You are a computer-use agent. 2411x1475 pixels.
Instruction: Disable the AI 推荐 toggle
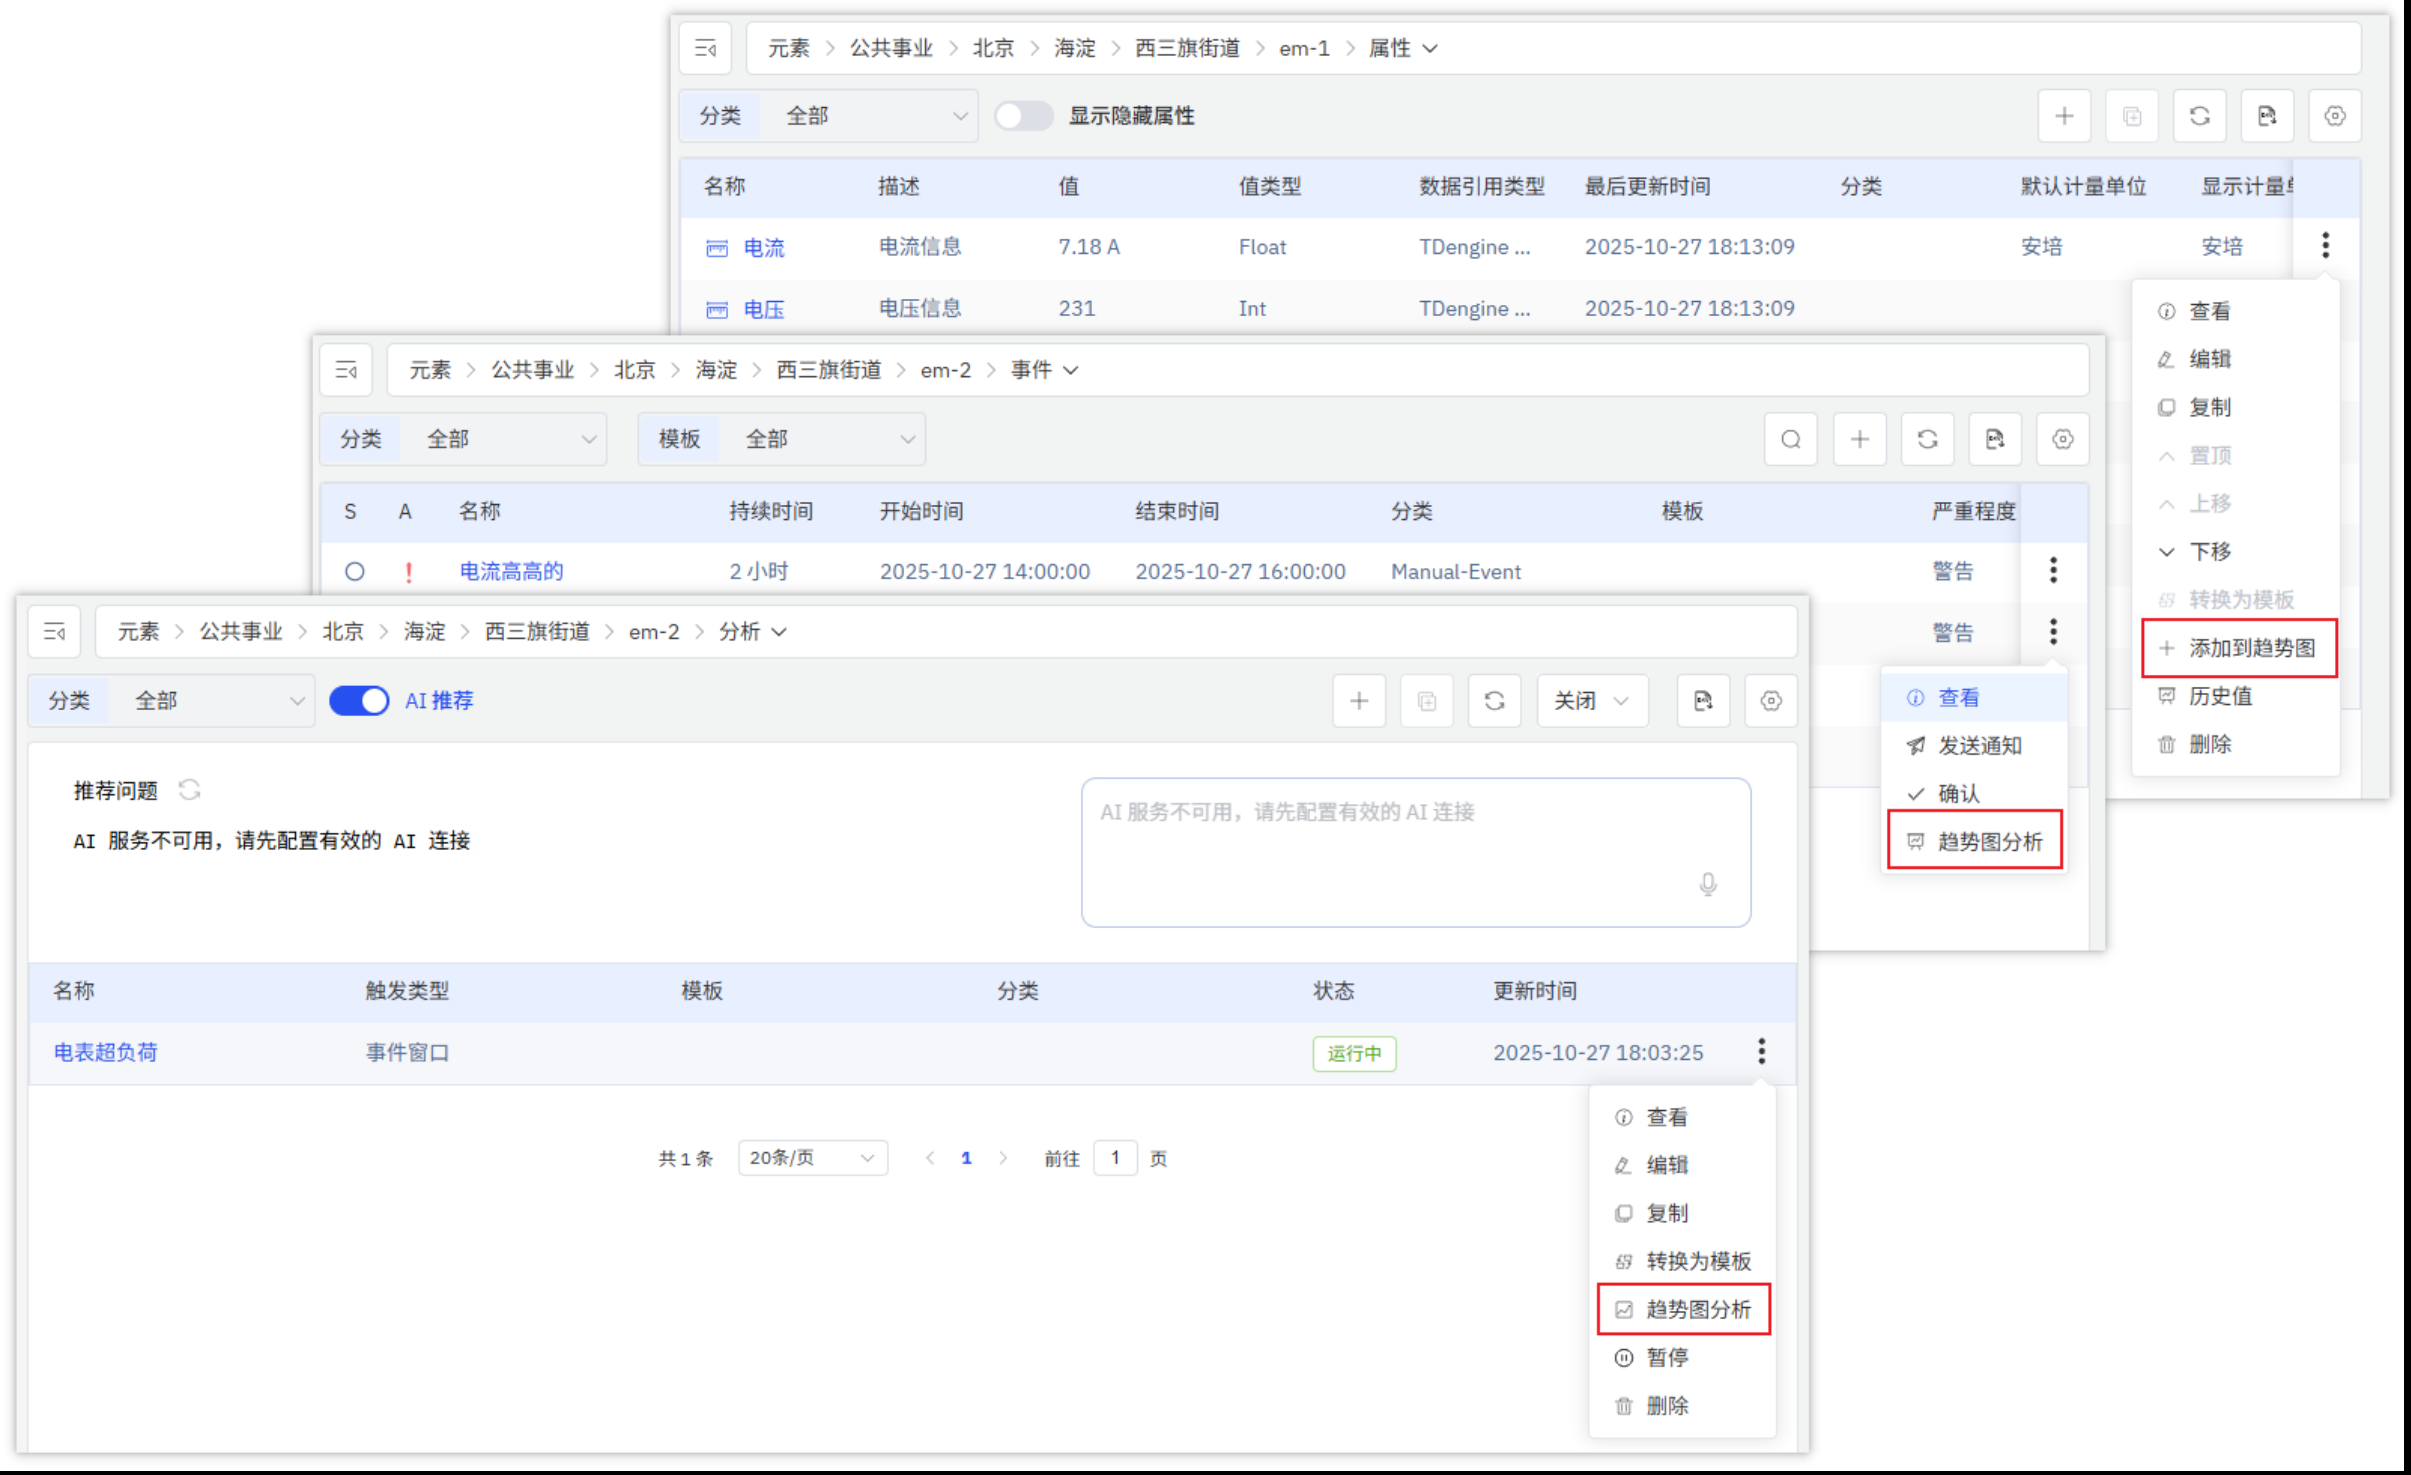point(359,701)
